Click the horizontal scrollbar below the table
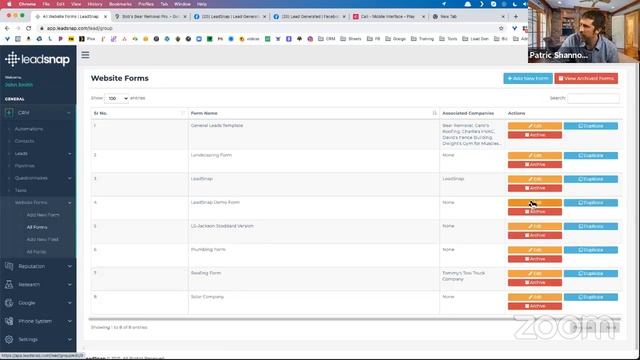The image size is (640, 360). 354,319
